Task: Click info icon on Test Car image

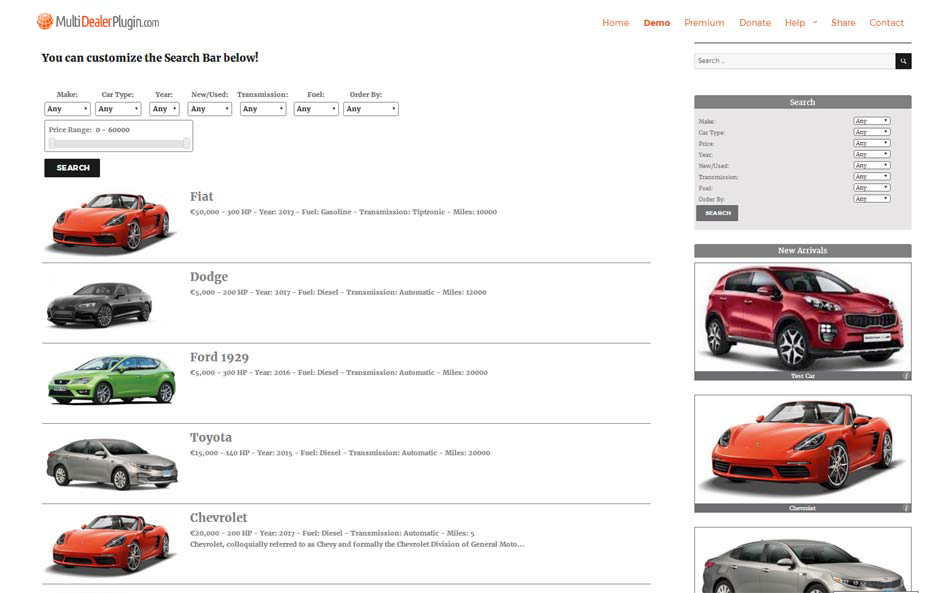Action: (906, 376)
